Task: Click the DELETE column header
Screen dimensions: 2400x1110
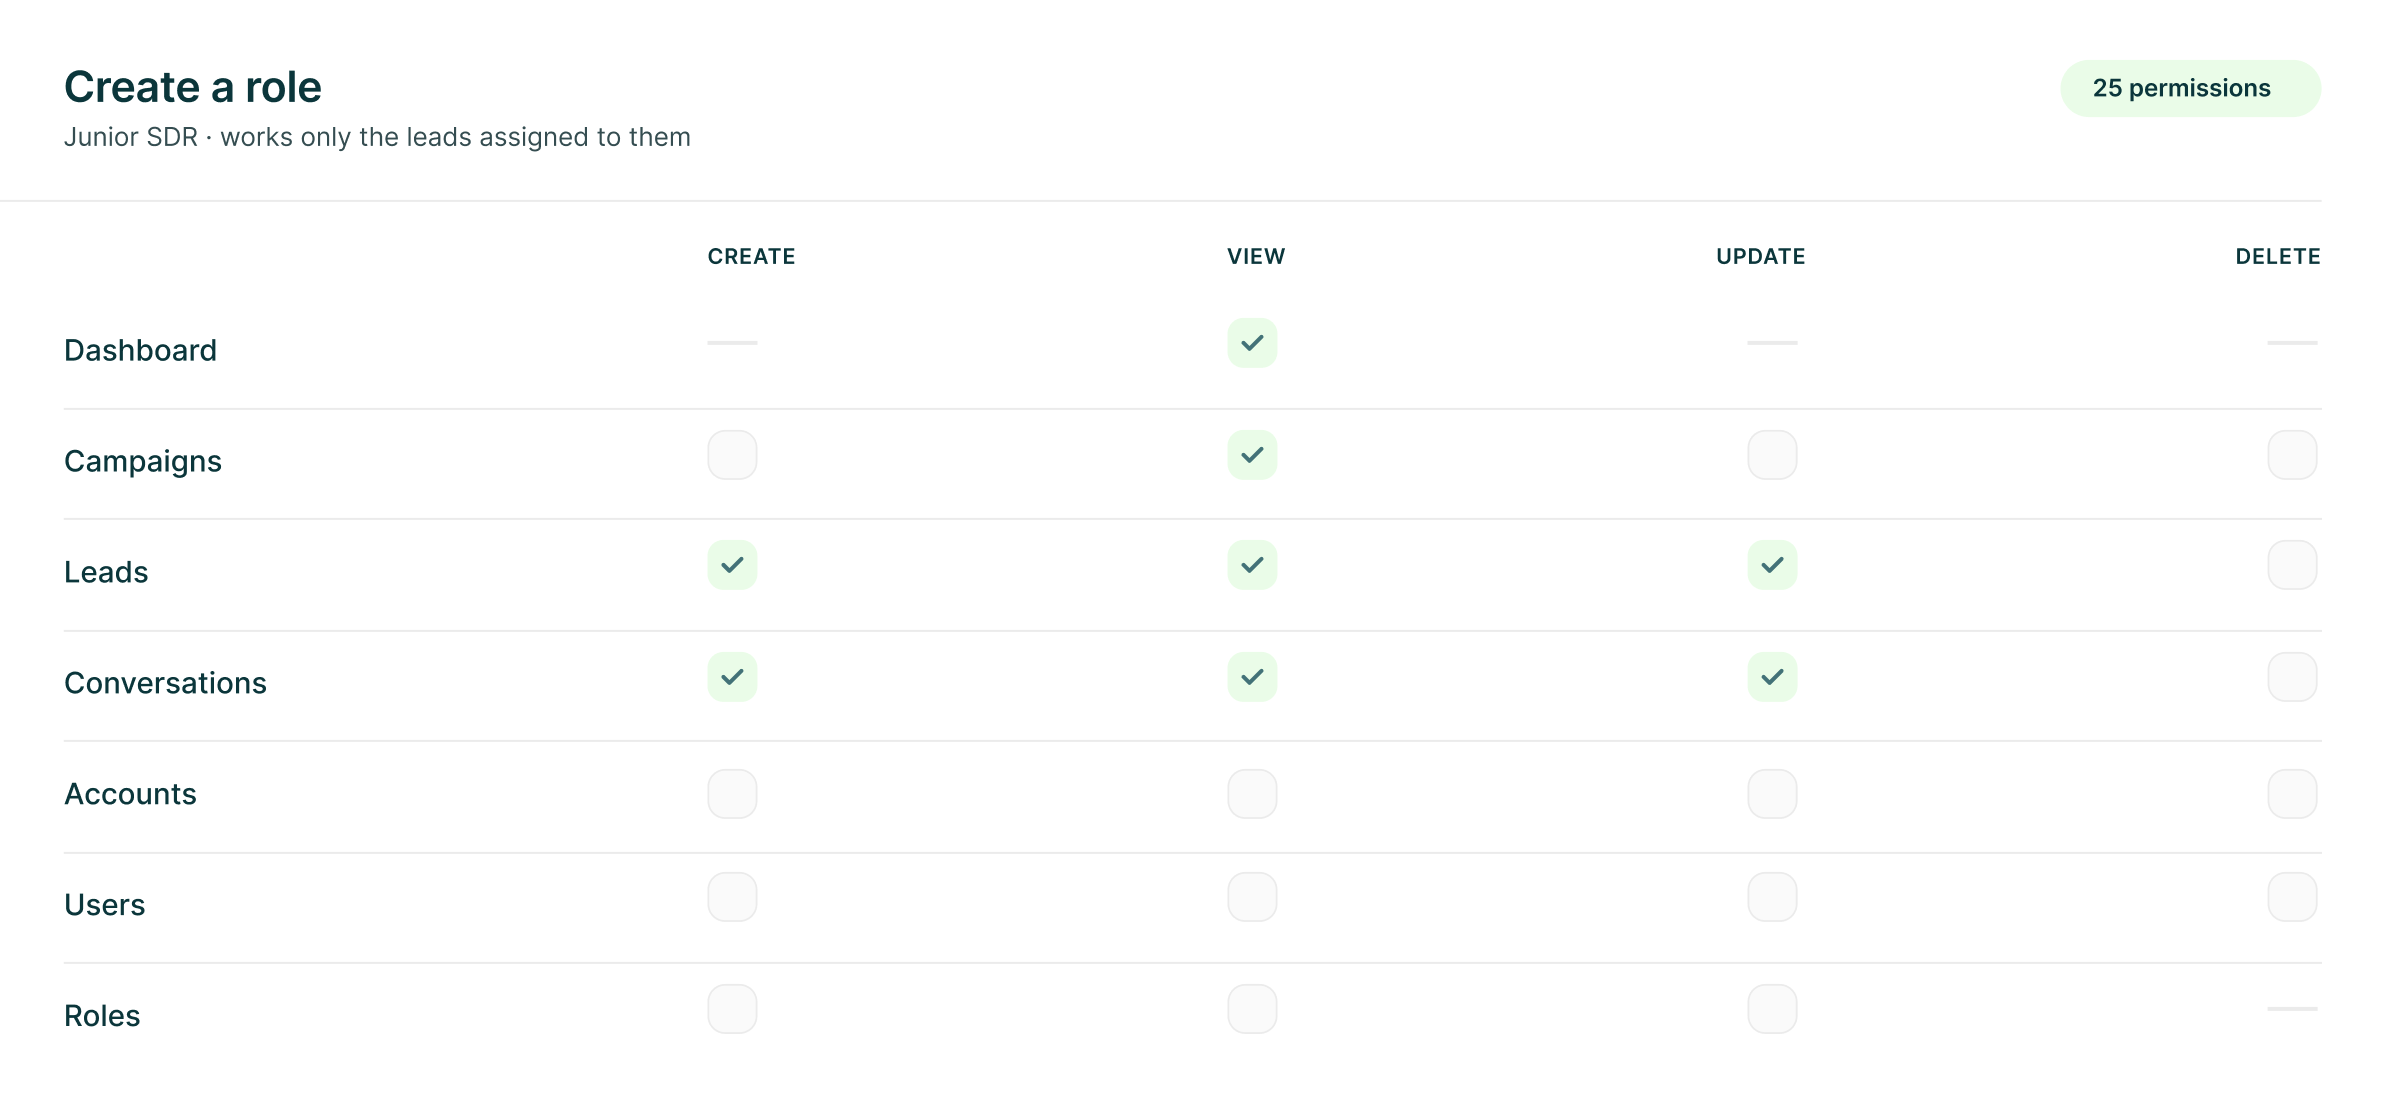Action: pos(2278,256)
